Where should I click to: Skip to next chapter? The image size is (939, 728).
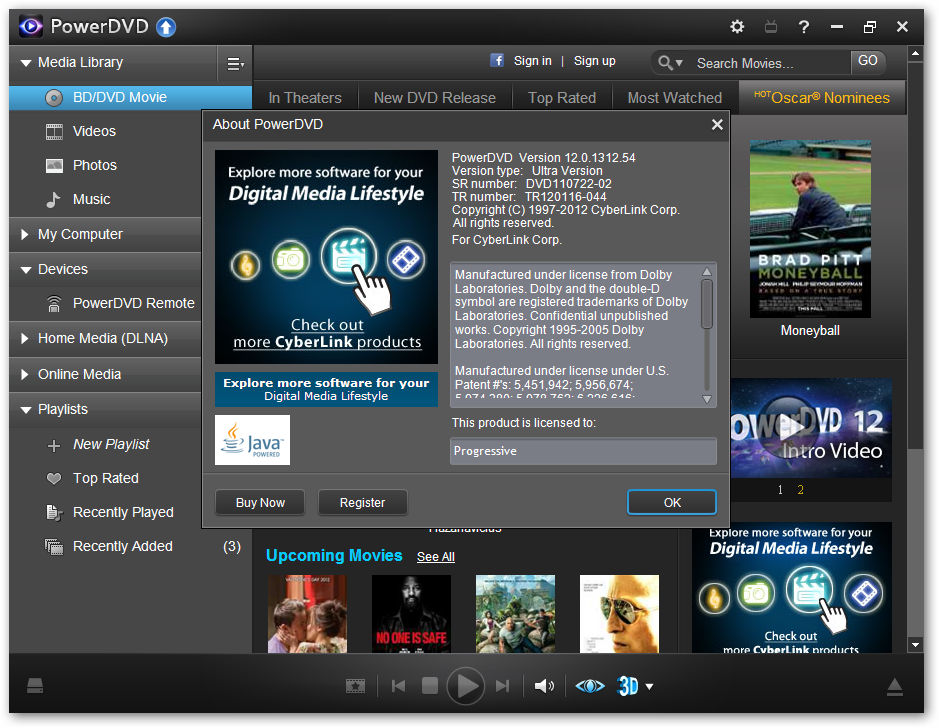click(502, 686)
